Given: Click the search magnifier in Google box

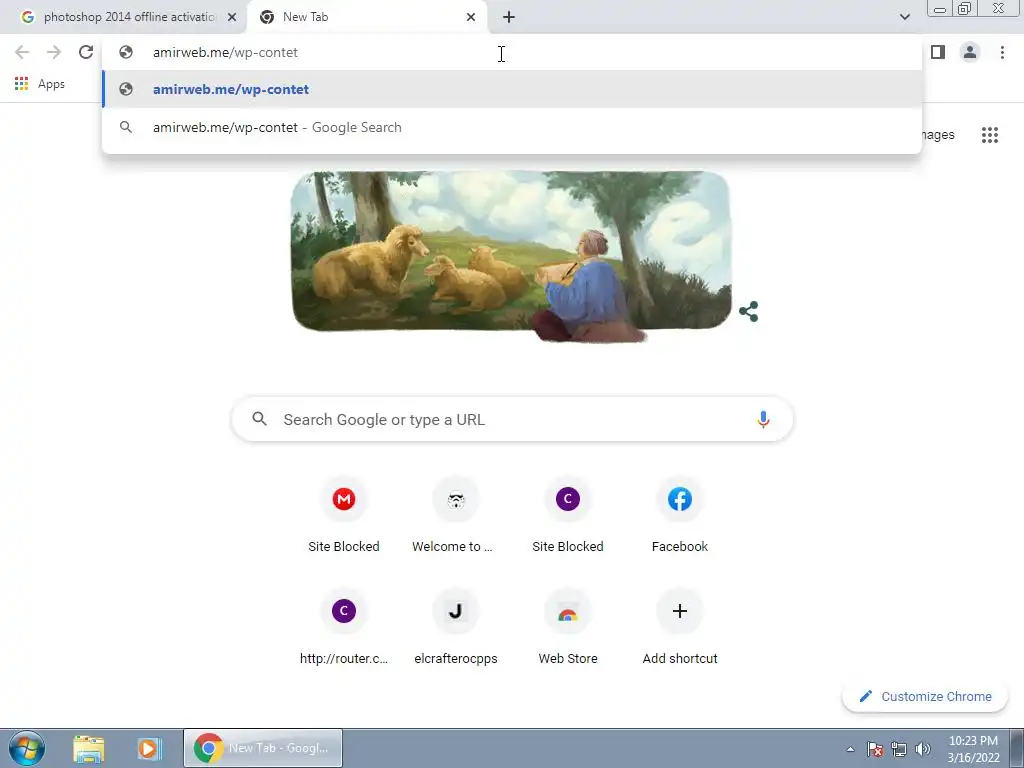Looking at the screenshot, I should [x=260, y=419].
